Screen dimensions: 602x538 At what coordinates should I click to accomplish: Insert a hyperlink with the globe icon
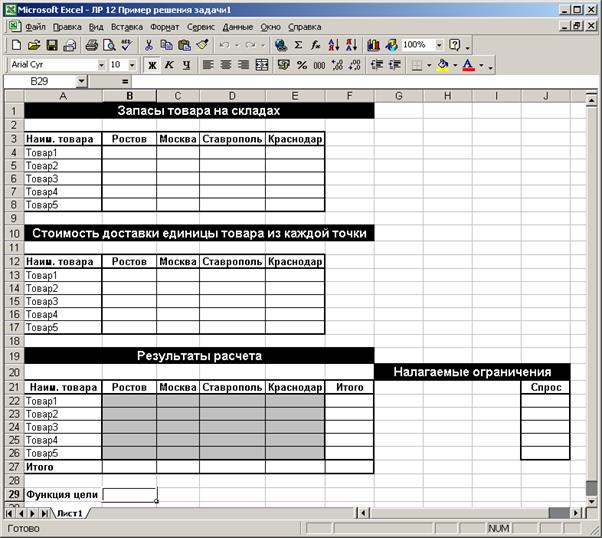pyautogui.click(x=281, y=45)
